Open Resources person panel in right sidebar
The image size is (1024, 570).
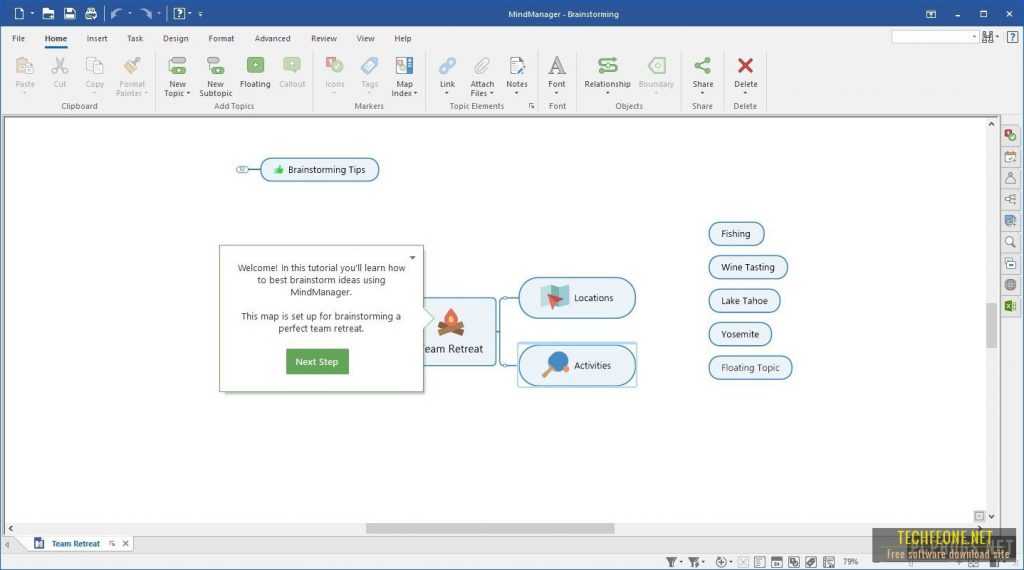(1010, 178)
